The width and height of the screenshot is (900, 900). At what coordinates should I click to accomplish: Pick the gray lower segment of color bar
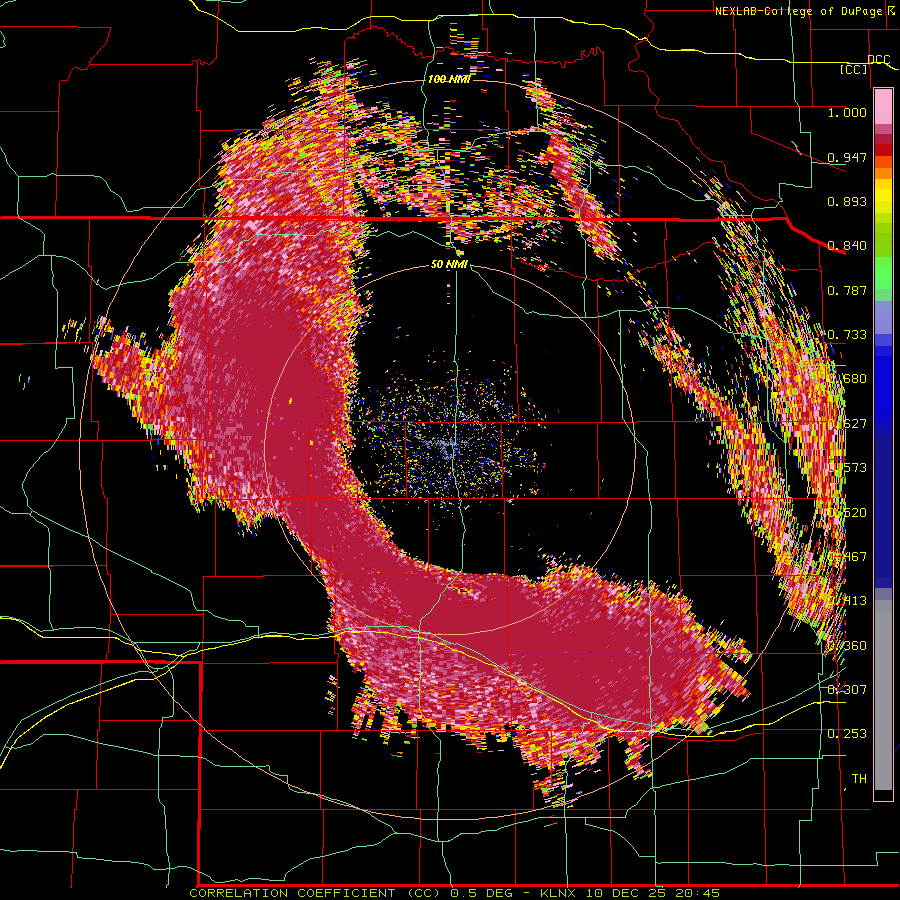pos(883,695)
